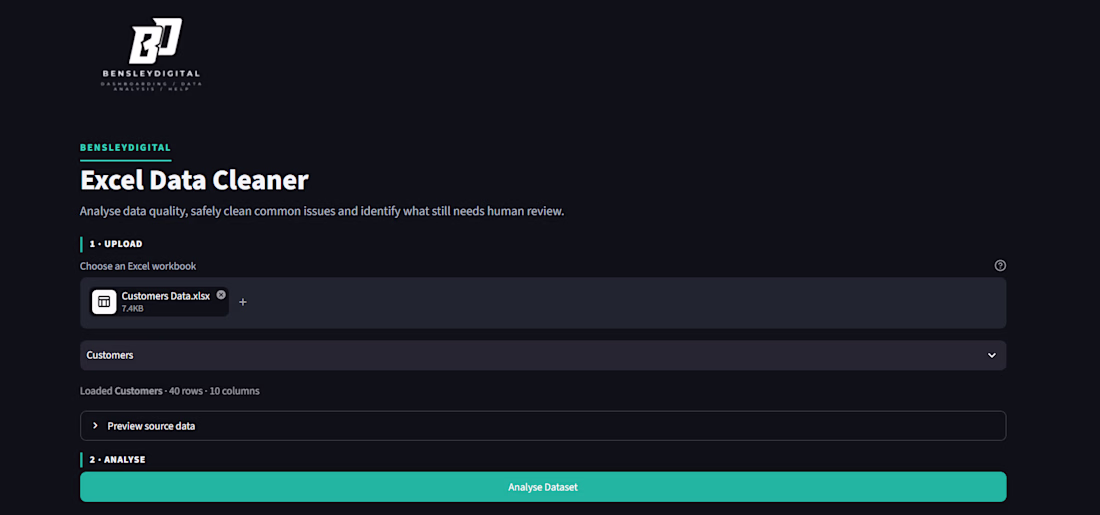Click the Choose an Excel workbook label
1100x515 pixels.
(138, 266)
